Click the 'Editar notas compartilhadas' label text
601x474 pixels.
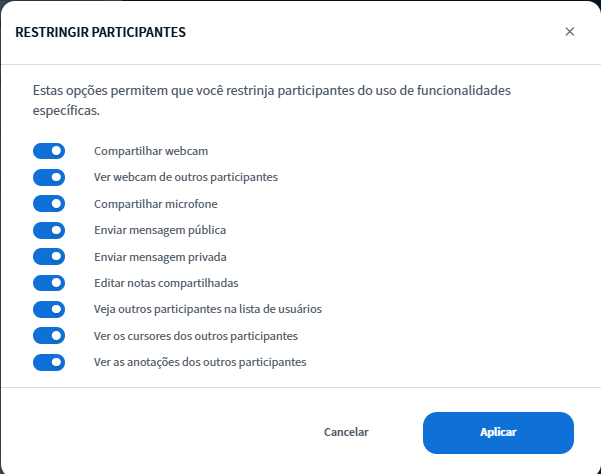pyautogui.click(x=166, y=283)
